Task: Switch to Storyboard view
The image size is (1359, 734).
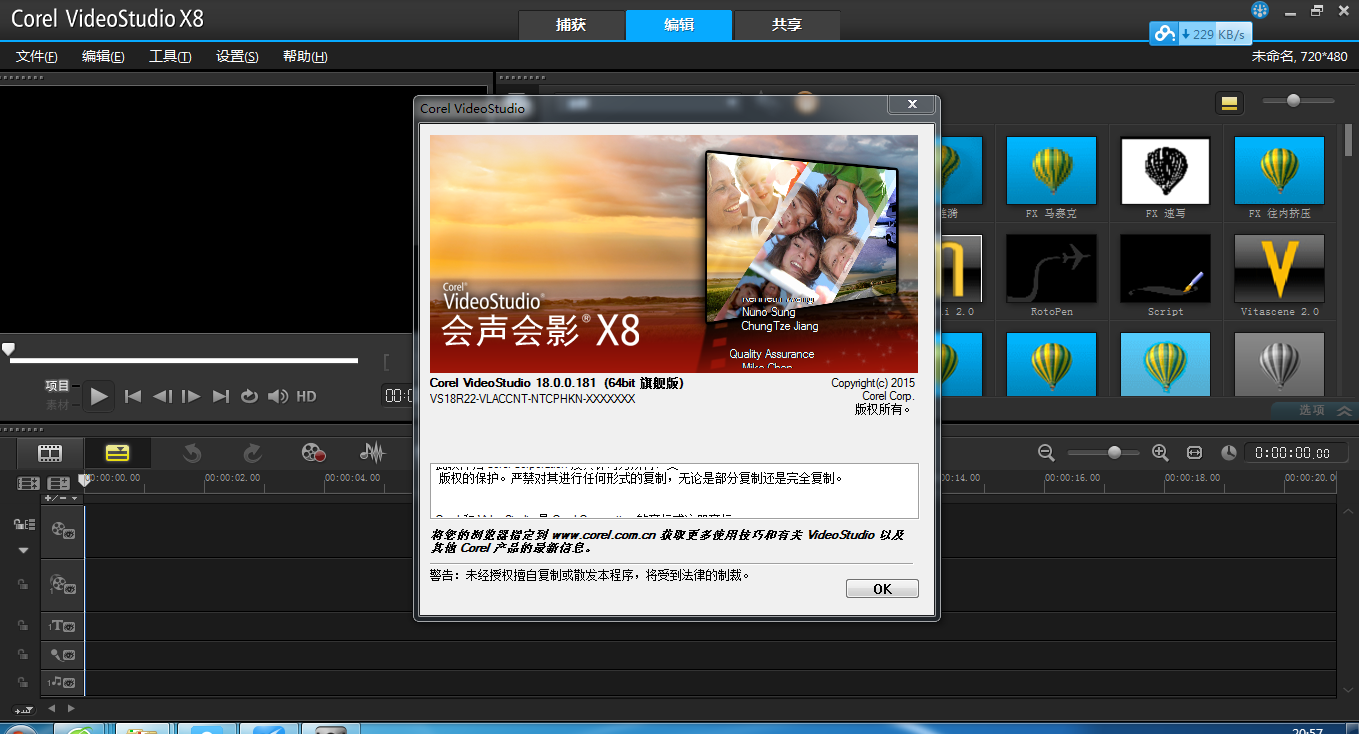Action: coord(50,453)
